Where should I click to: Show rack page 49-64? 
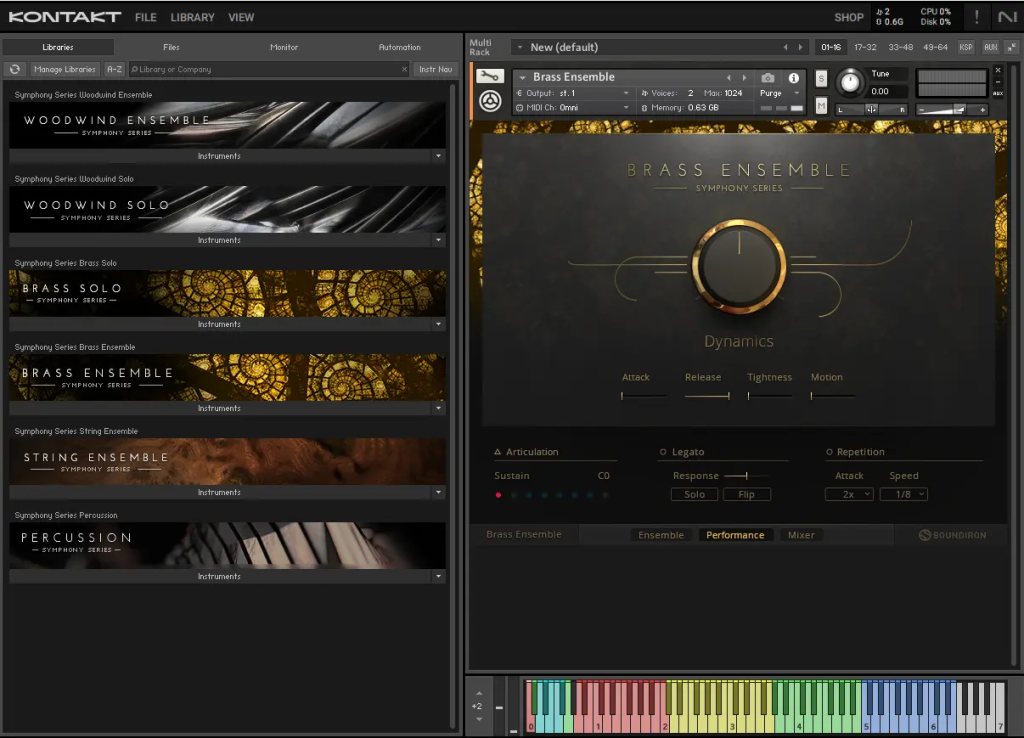935,47
